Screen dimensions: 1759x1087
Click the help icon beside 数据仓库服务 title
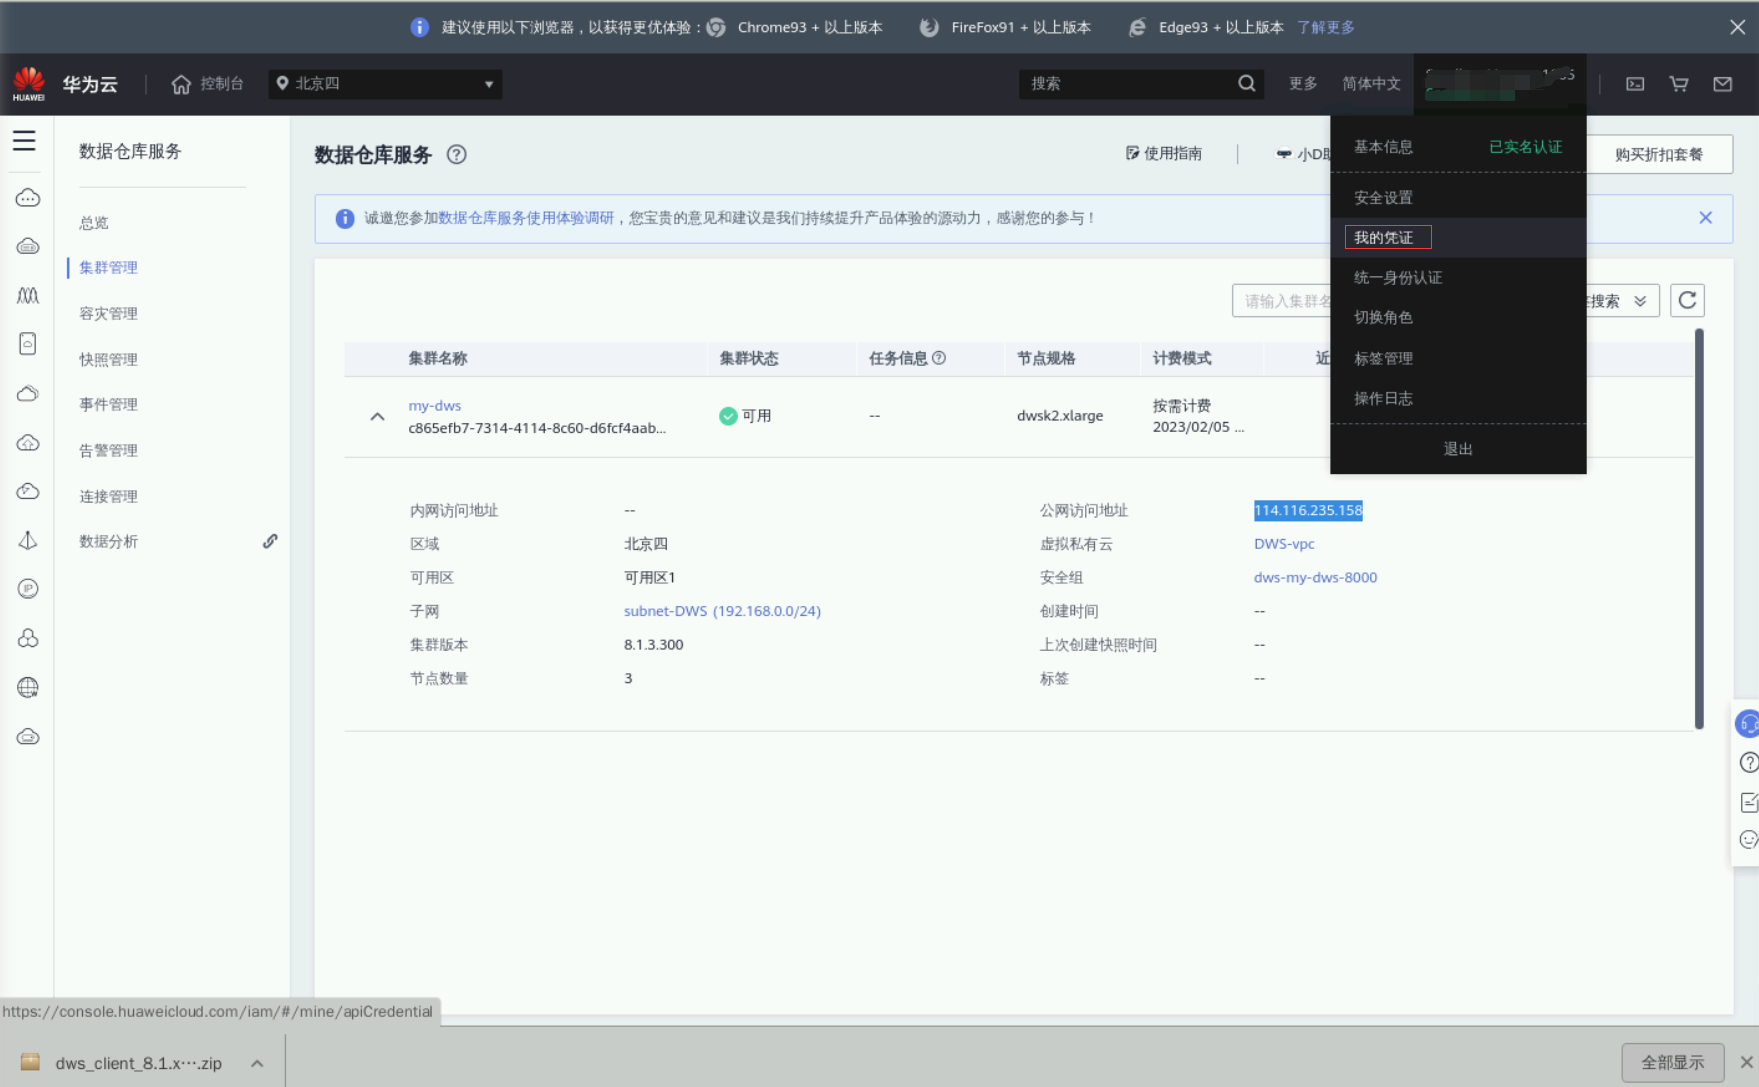pos(457,155)
